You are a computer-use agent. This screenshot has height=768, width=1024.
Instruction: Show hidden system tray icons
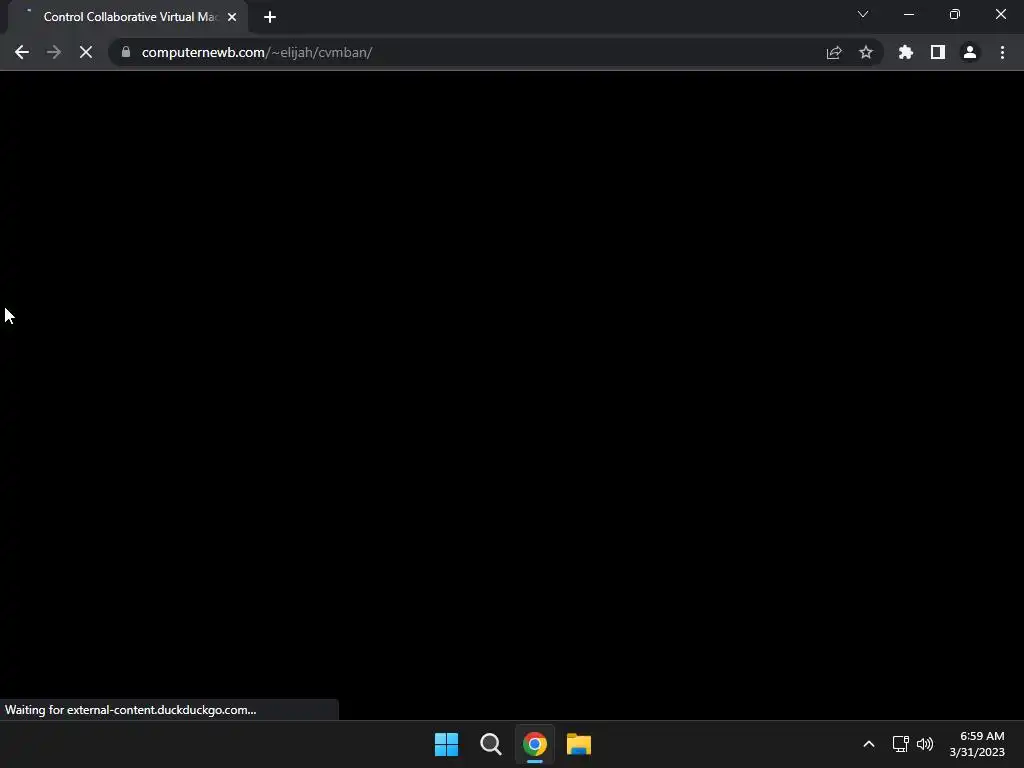tap(869, 744)
